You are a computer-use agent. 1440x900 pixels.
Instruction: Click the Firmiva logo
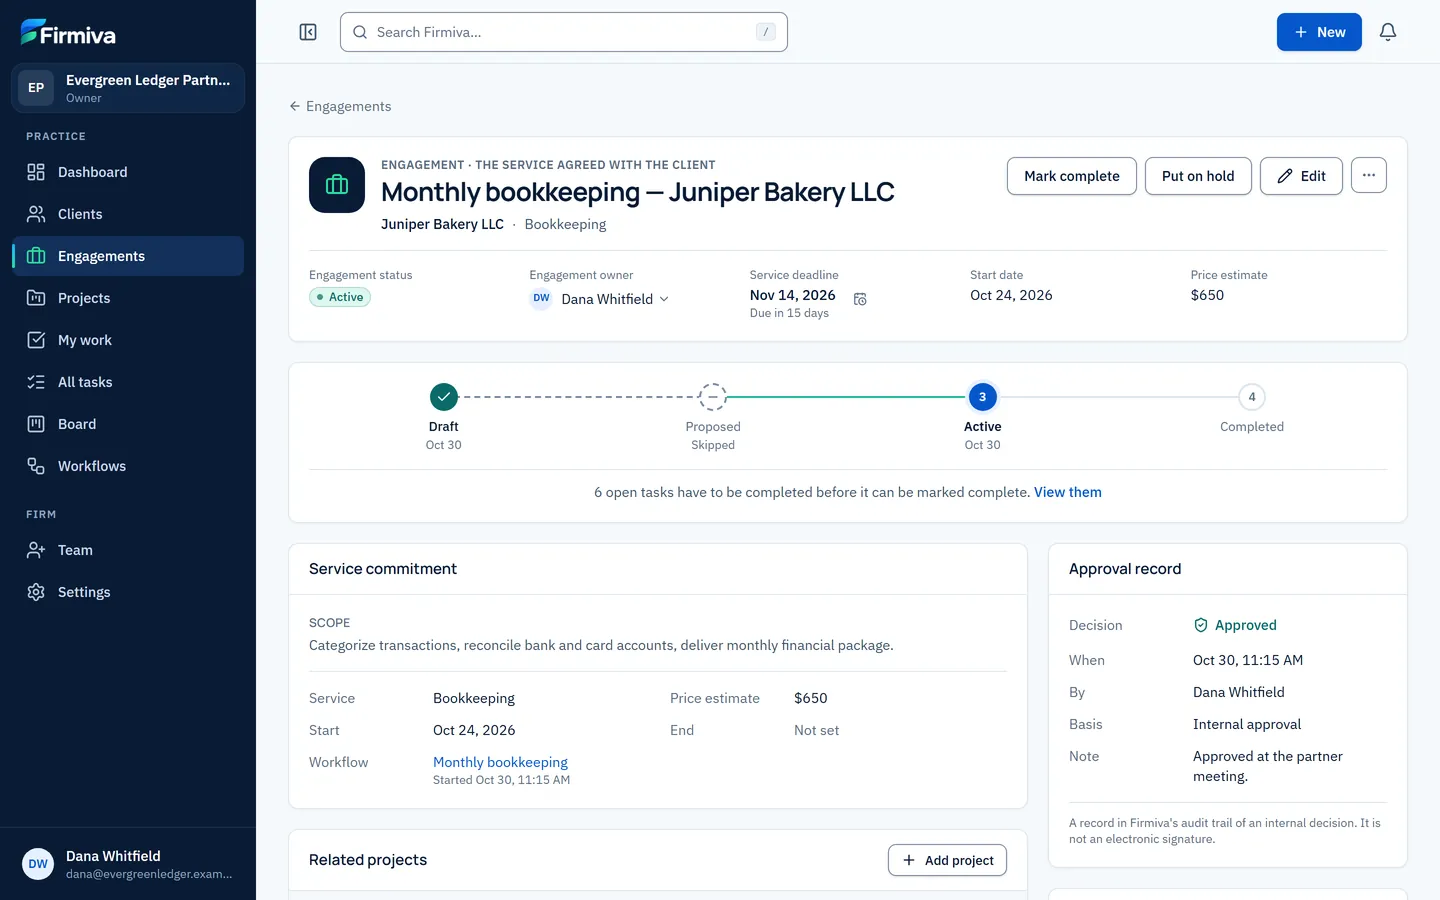68,33
